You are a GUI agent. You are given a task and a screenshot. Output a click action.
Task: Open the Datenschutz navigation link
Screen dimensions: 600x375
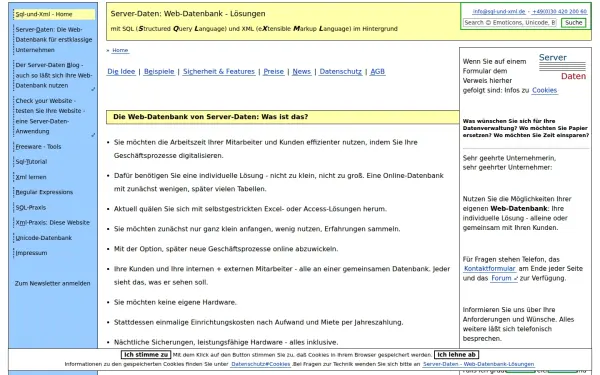341,72
